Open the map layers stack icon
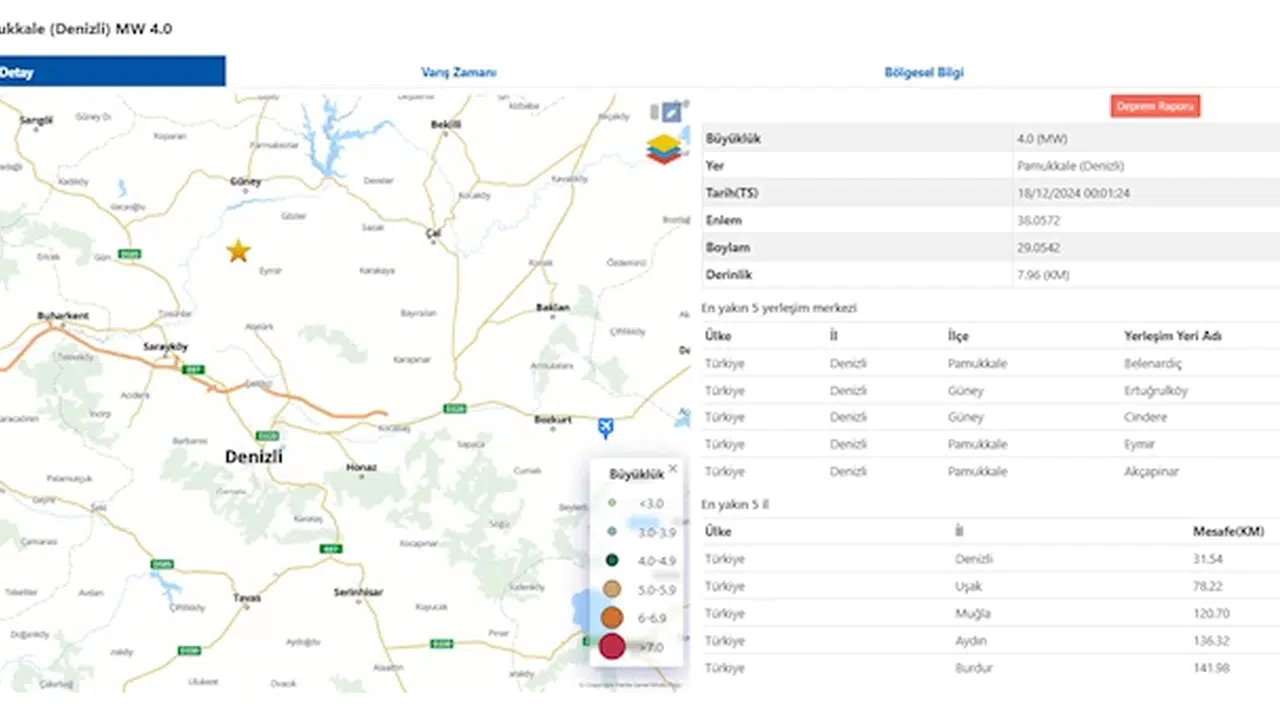 [662, 149]
